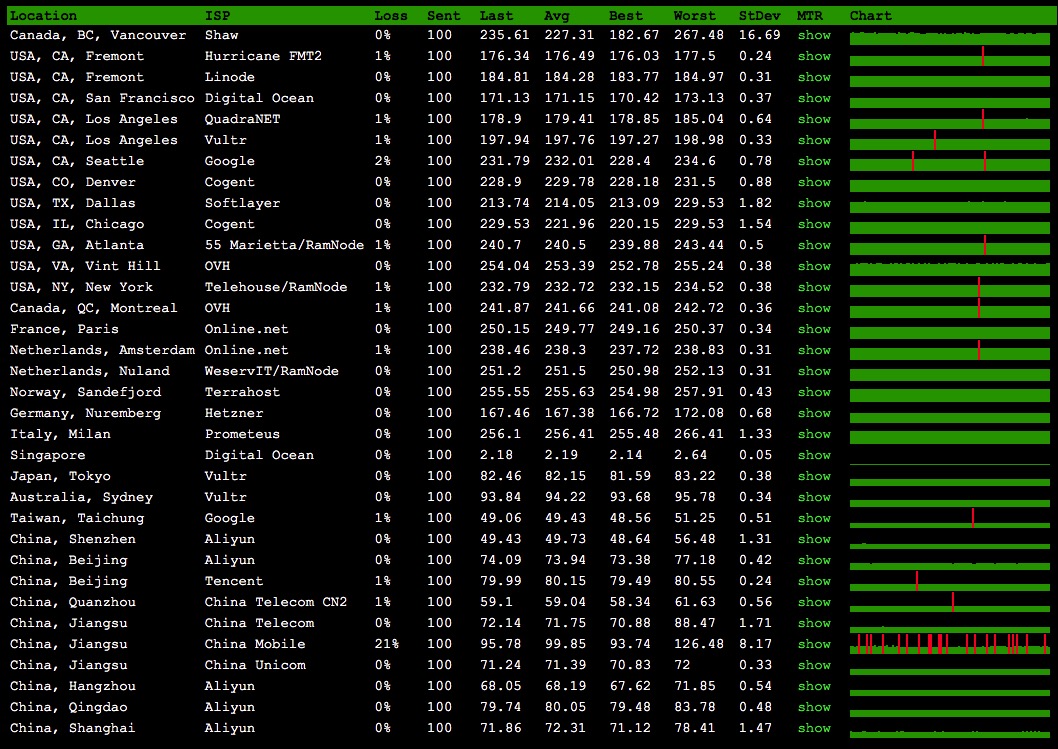This screenshot has height=749, width=1058.
Task: Show MTR for Quanzhou China Telecom CN2
Action: 814,602
